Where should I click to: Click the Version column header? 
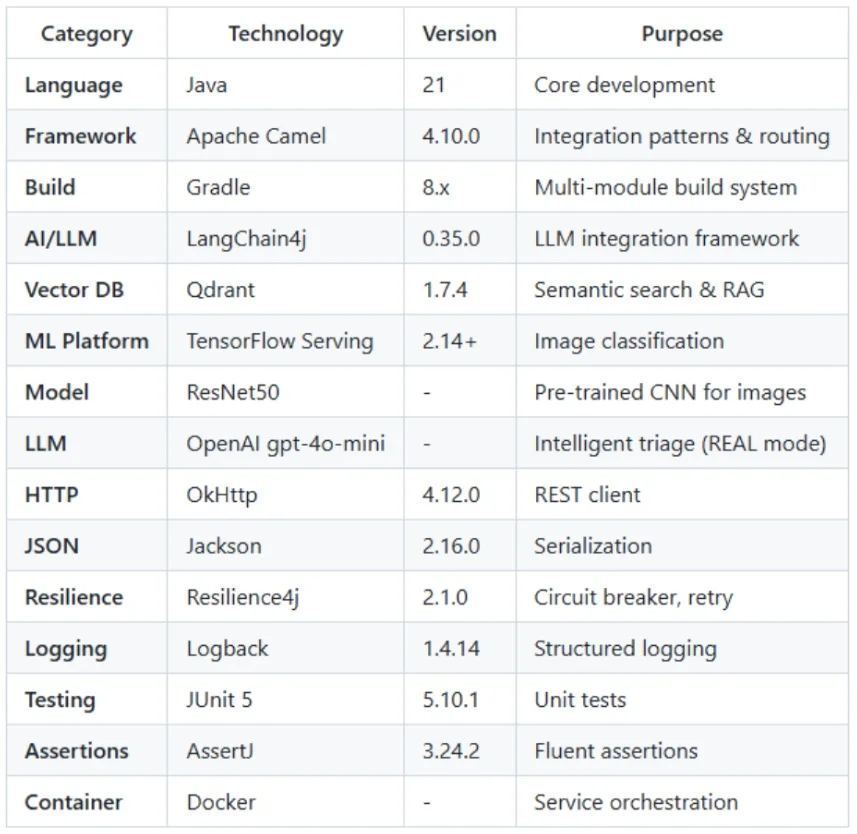pos(459,34)
